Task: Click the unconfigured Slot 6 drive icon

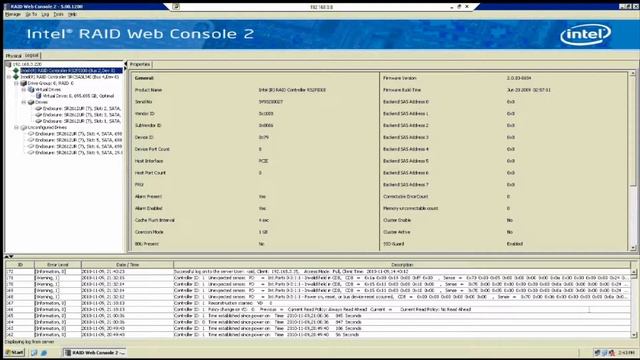Action: click(31, 146)
